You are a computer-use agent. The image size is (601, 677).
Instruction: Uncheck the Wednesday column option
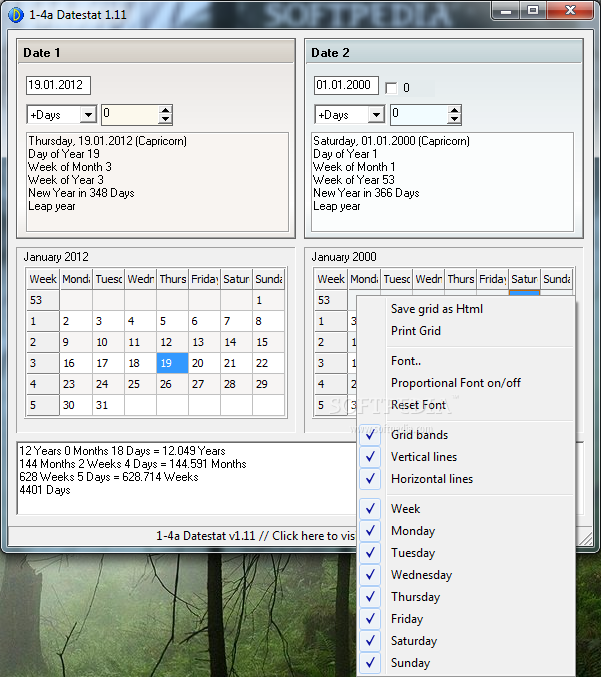pos(466,575)
